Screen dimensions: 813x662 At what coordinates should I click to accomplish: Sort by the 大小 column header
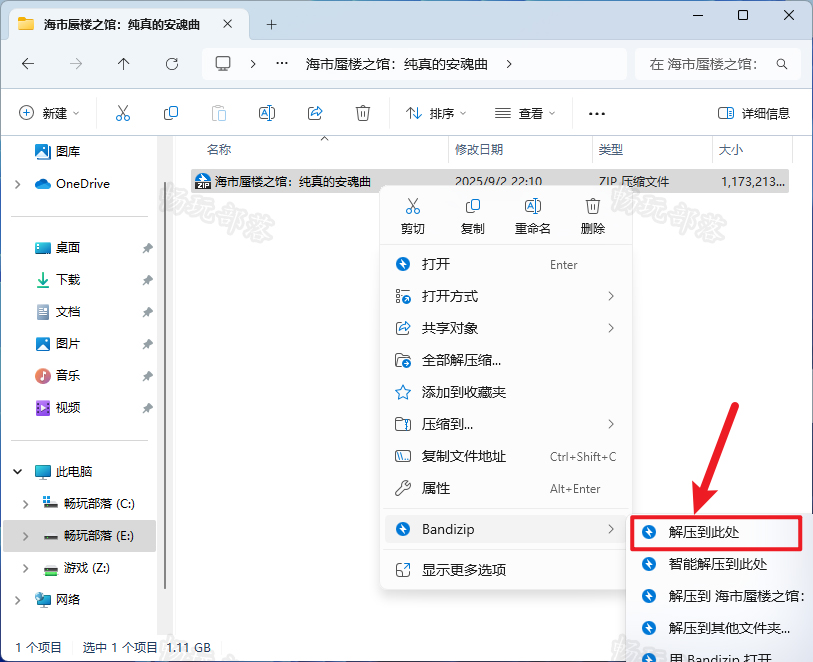(x=731, y=150)
